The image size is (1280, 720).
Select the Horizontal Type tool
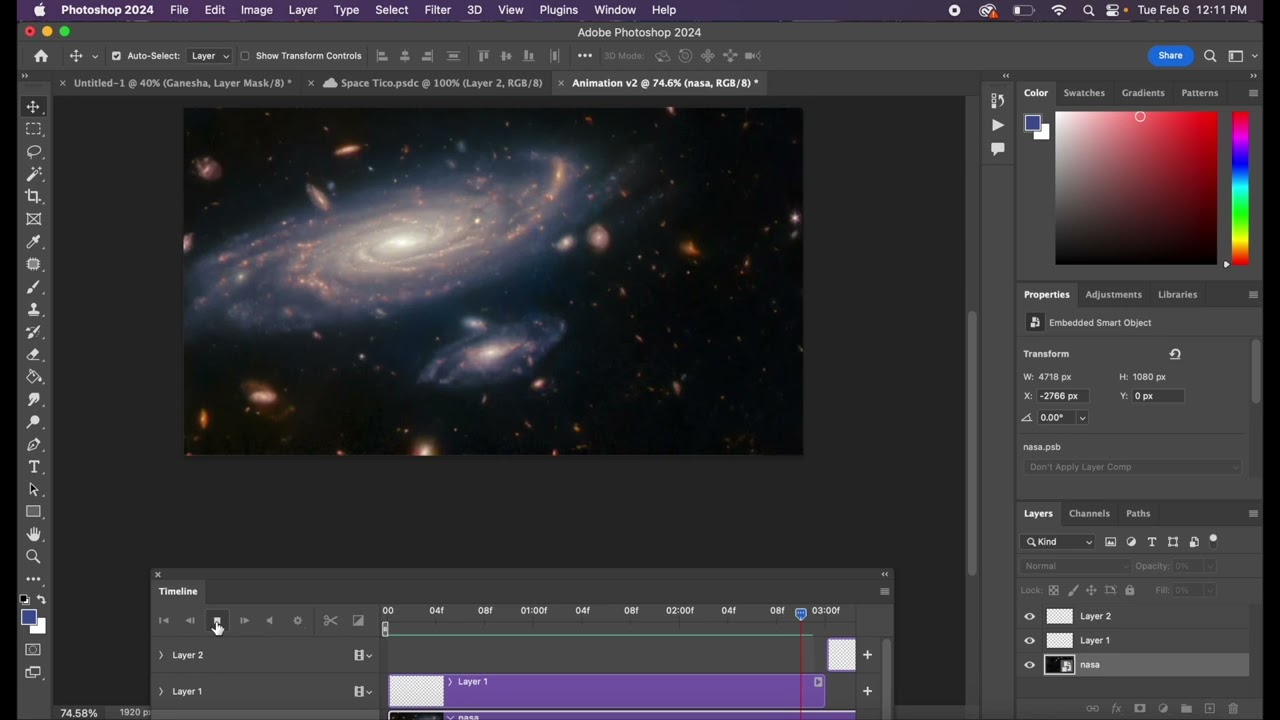click(x=33, y=467)
